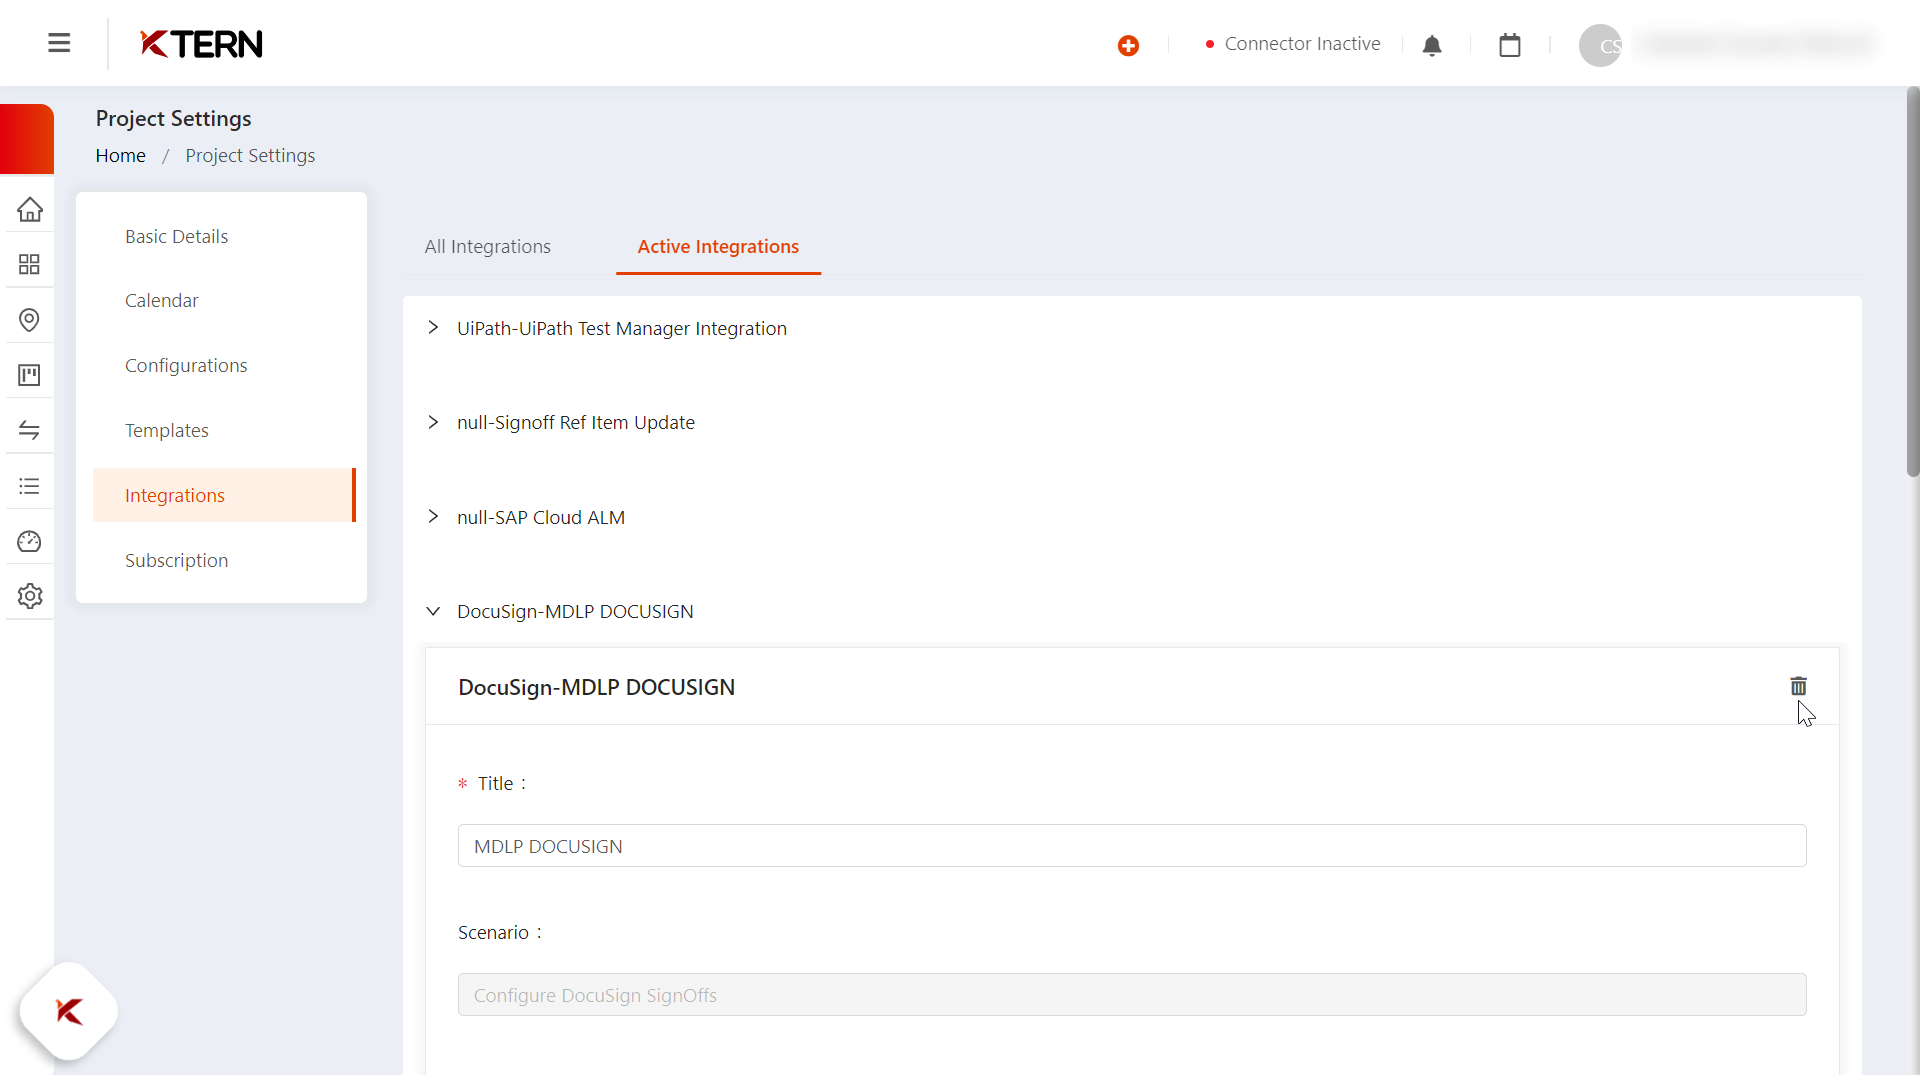Expand null-Signoff Ref Item Update
The image size is (1920, 1075).
(x=433, y=422)
